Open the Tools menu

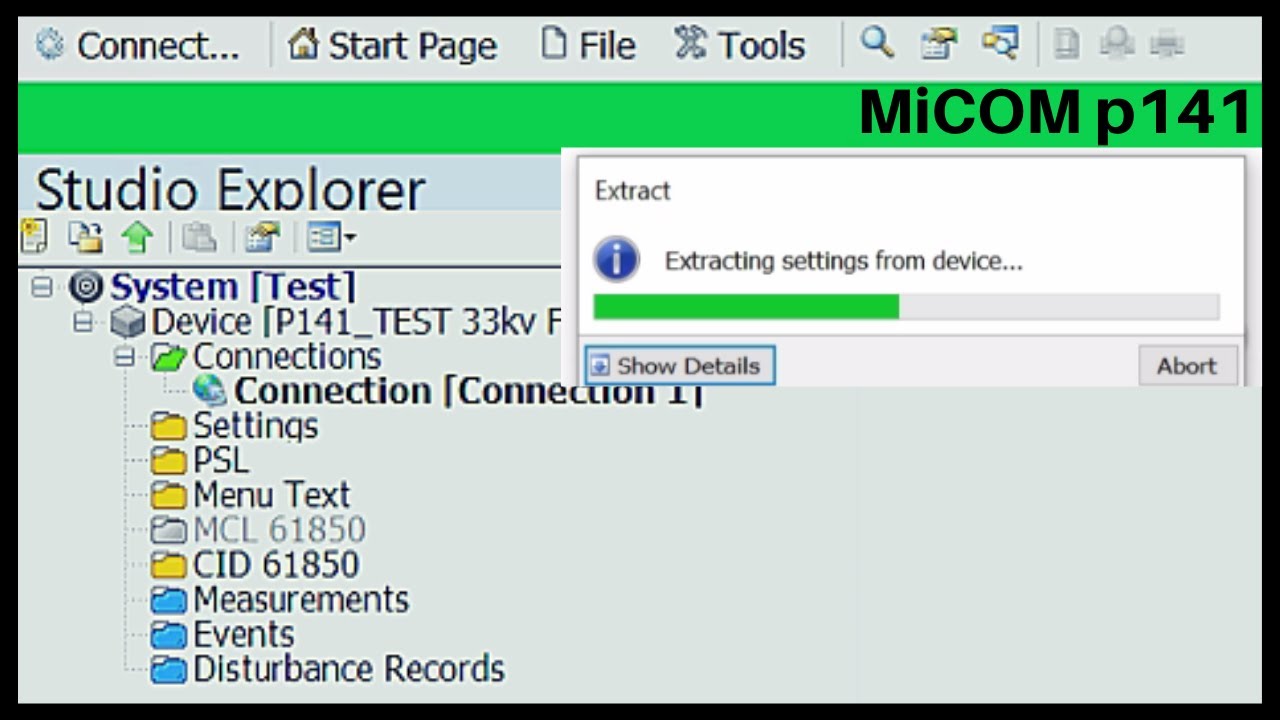[739, 46]
